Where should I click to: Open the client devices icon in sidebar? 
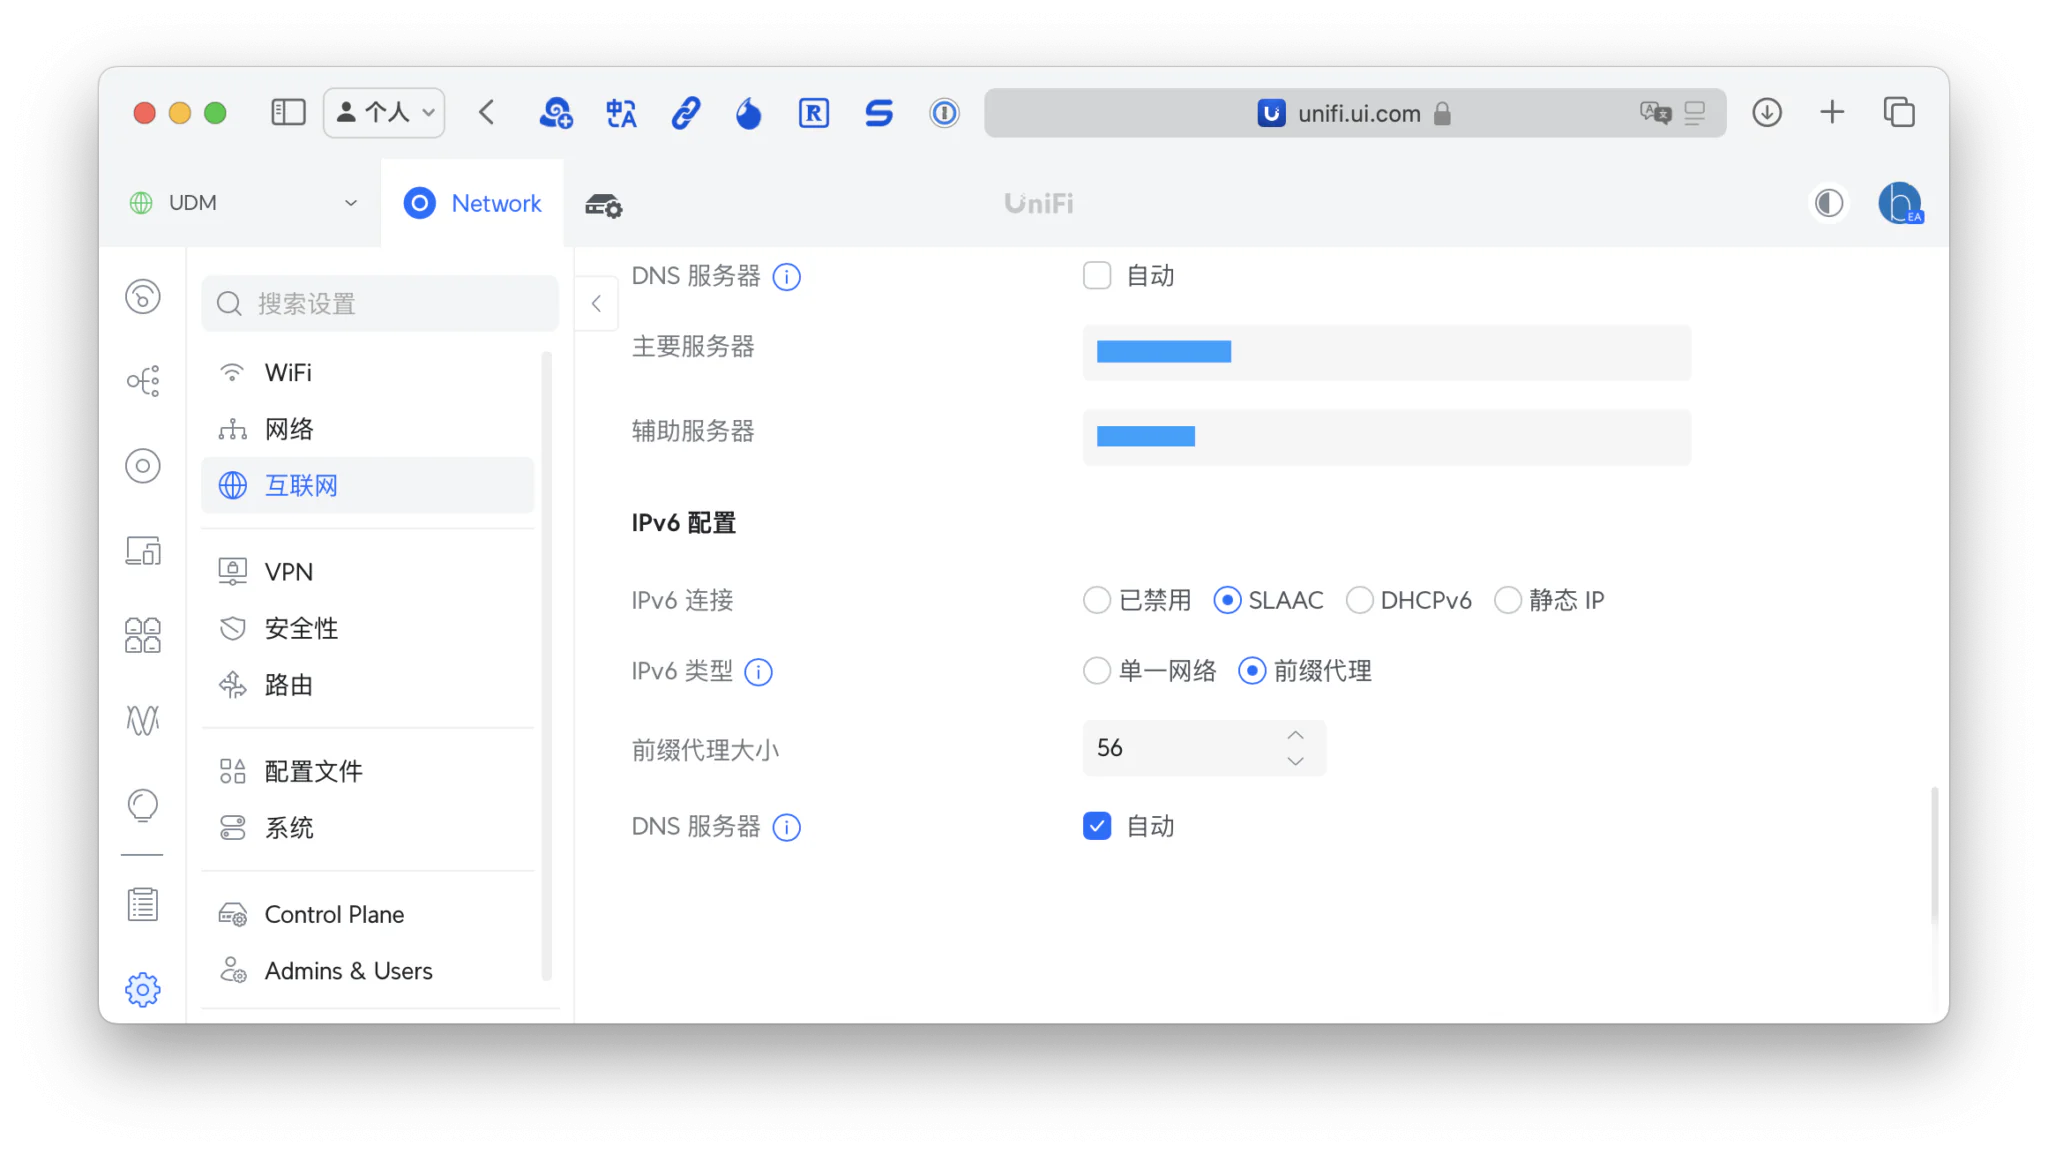[x=143, y=551]
